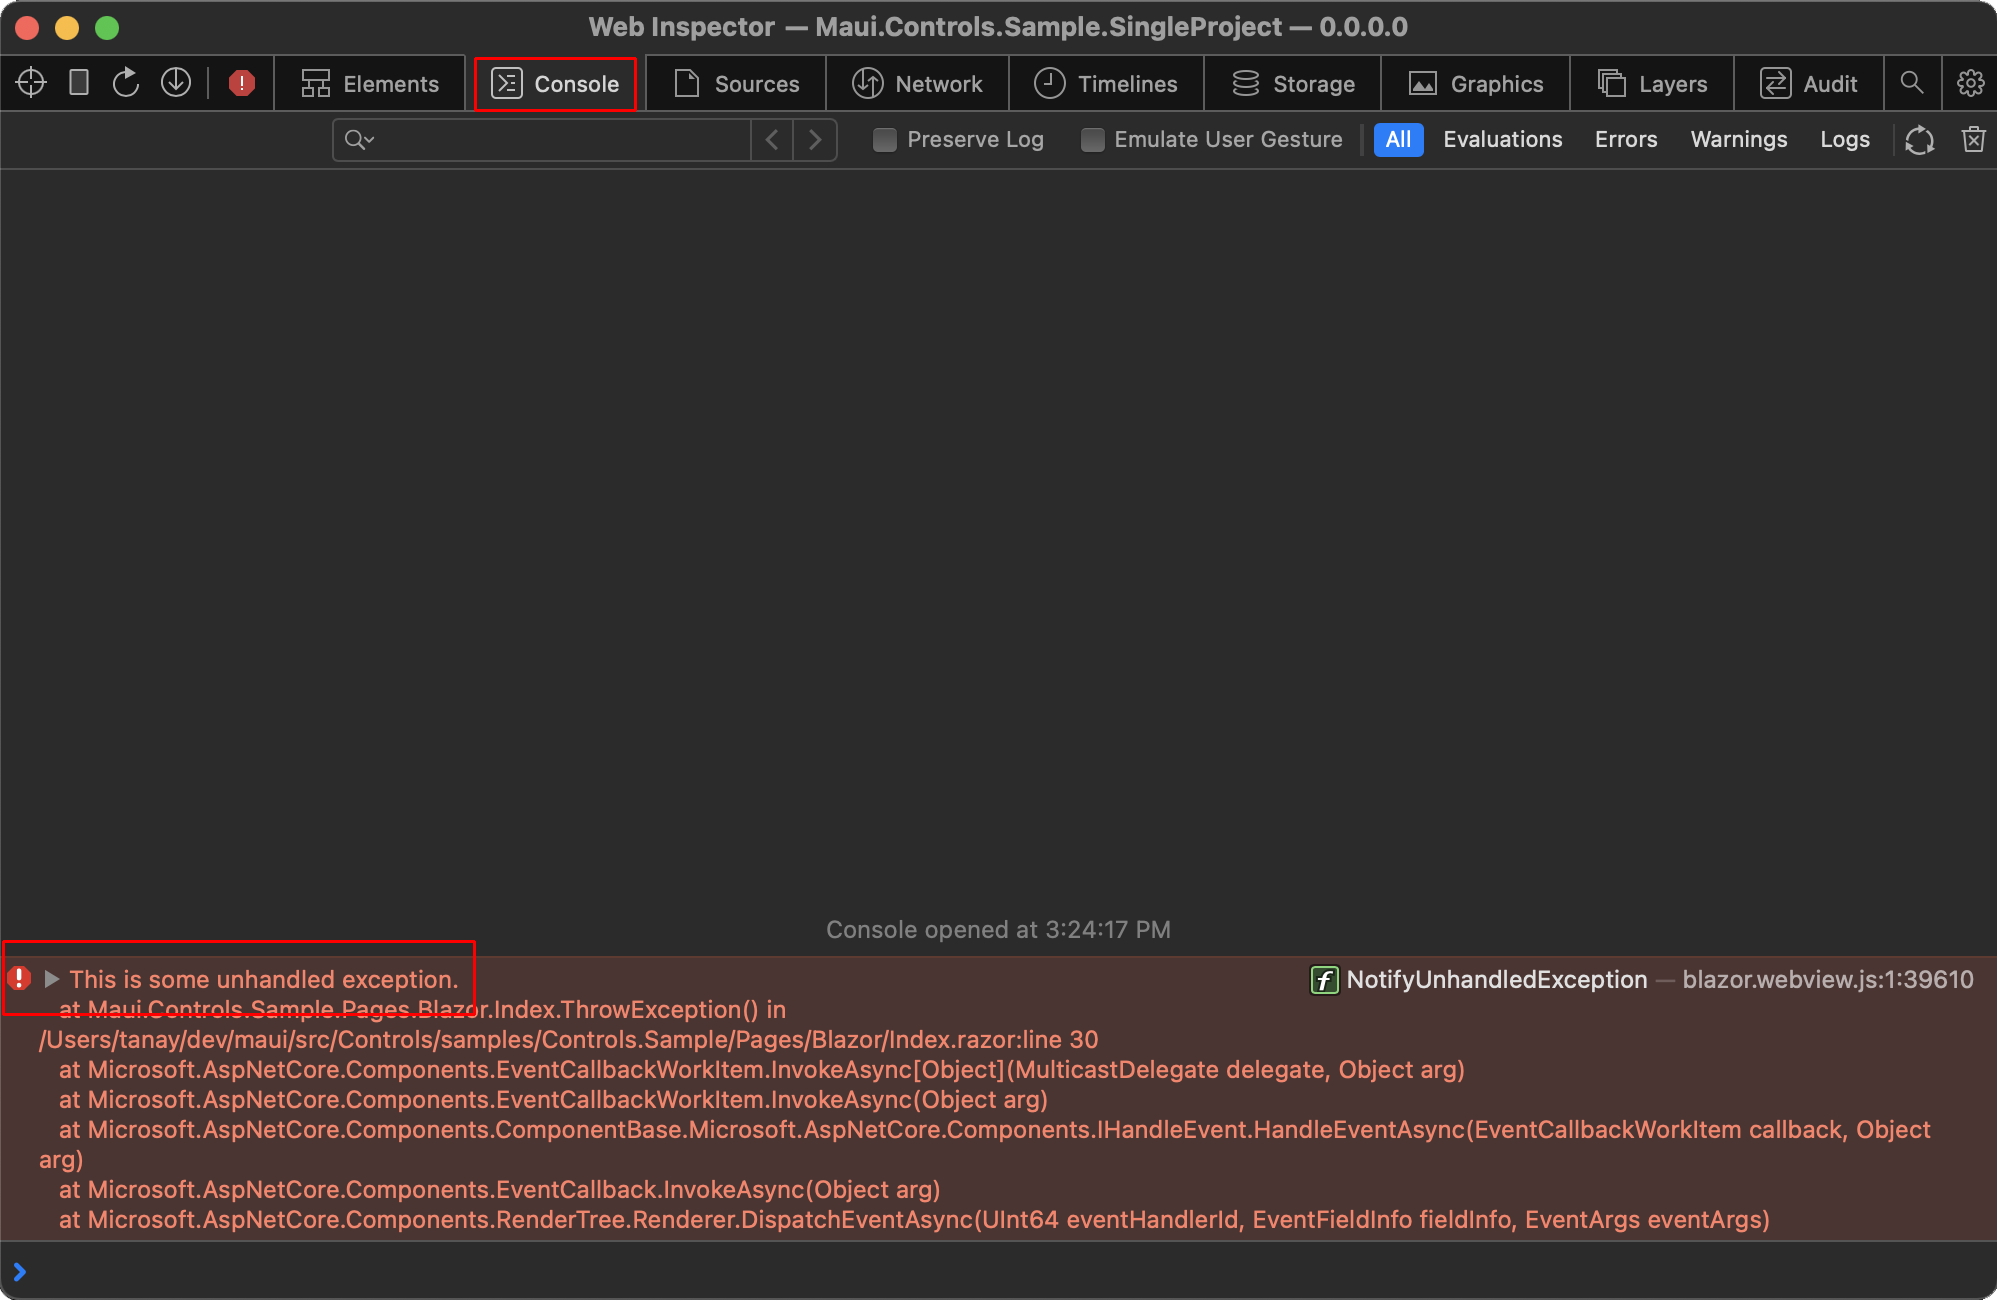Download the page web archive

[176, 83]
